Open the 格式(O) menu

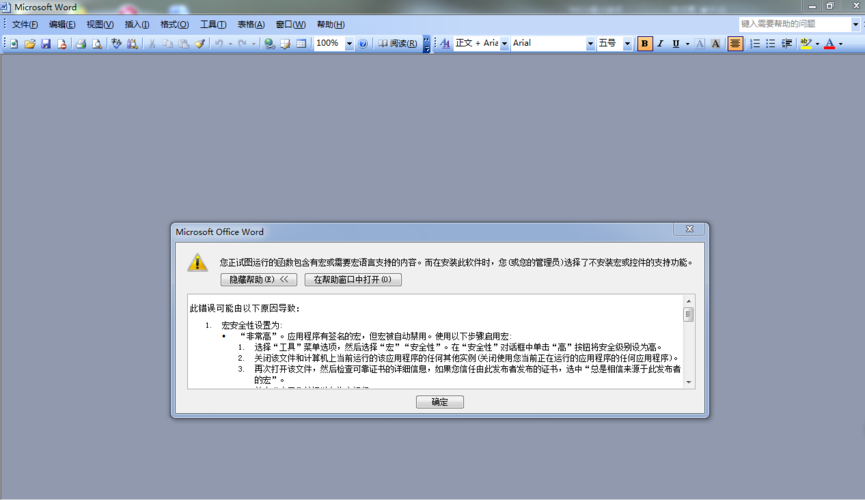[174, 24]
